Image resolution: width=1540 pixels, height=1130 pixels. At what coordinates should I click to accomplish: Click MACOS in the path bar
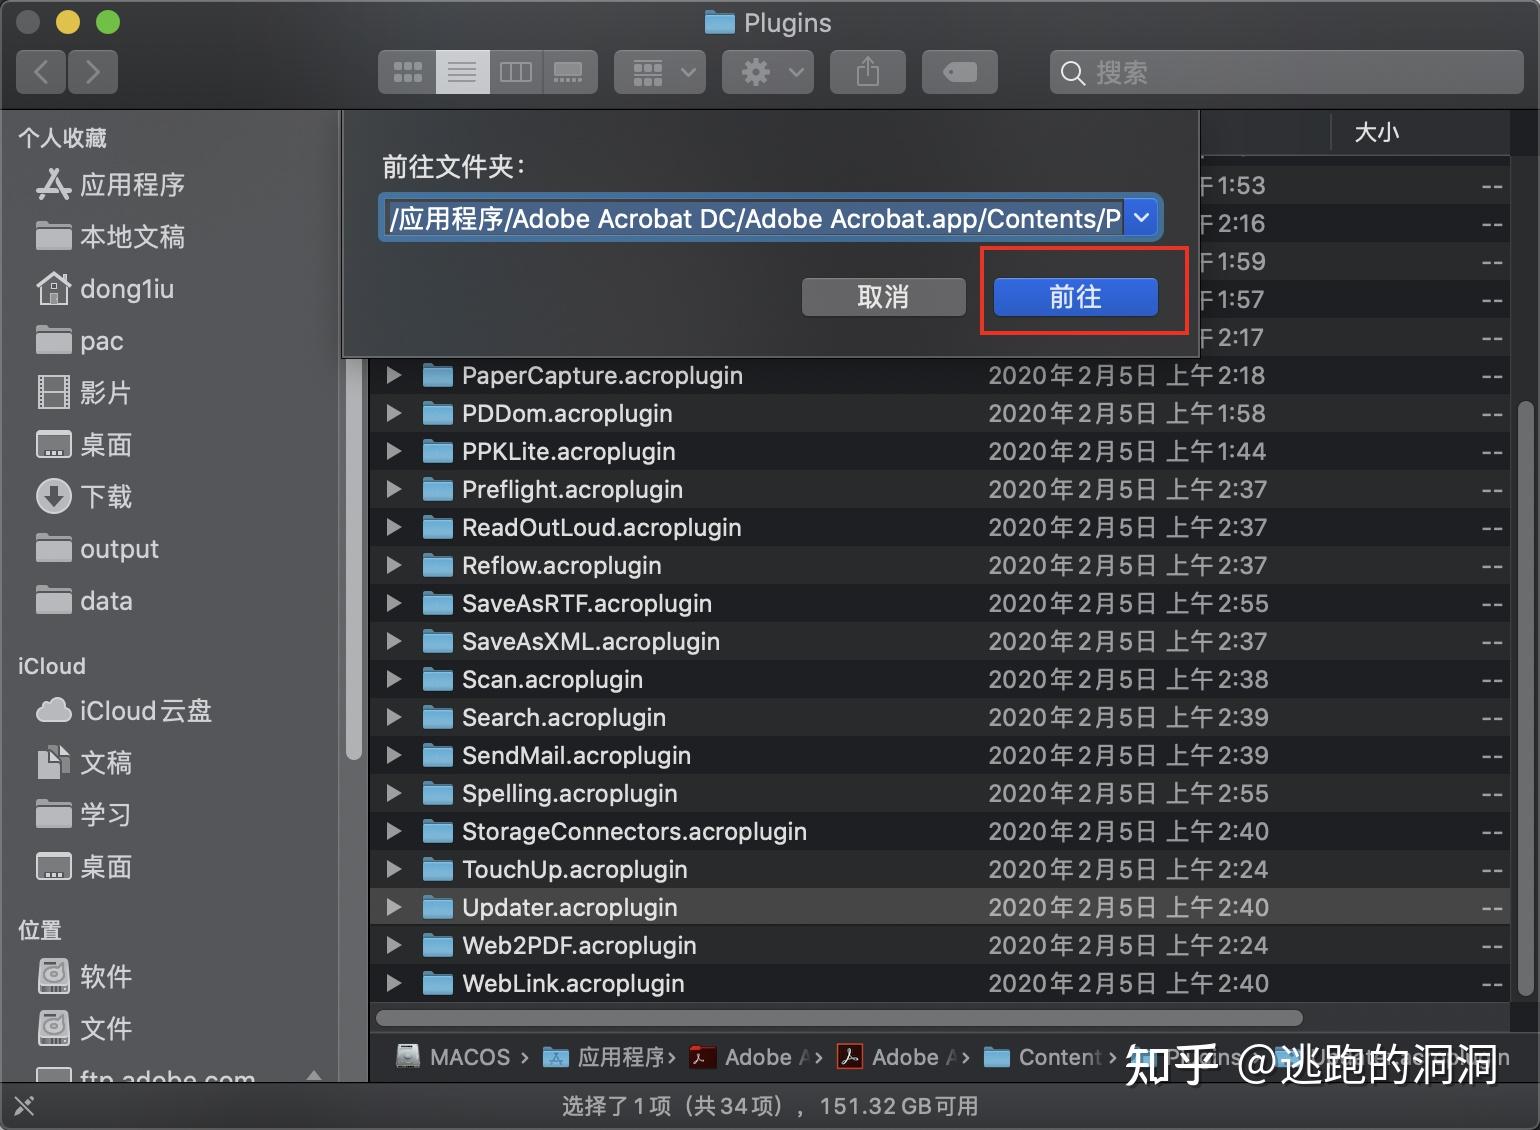tap(454, 1057)
